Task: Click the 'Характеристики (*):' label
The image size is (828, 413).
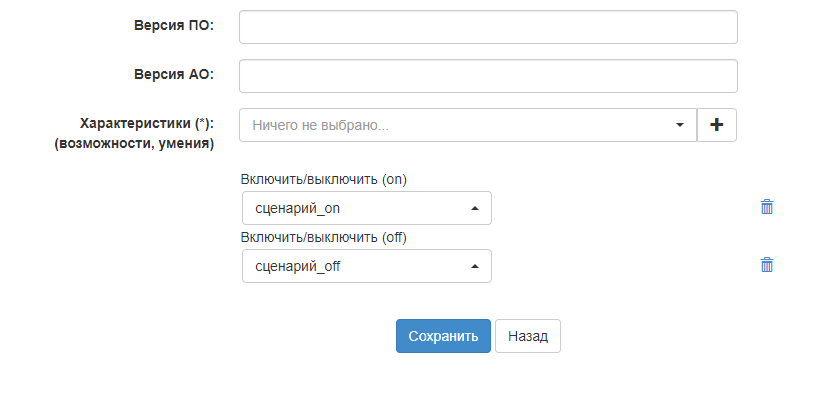Action: (147, 123)
